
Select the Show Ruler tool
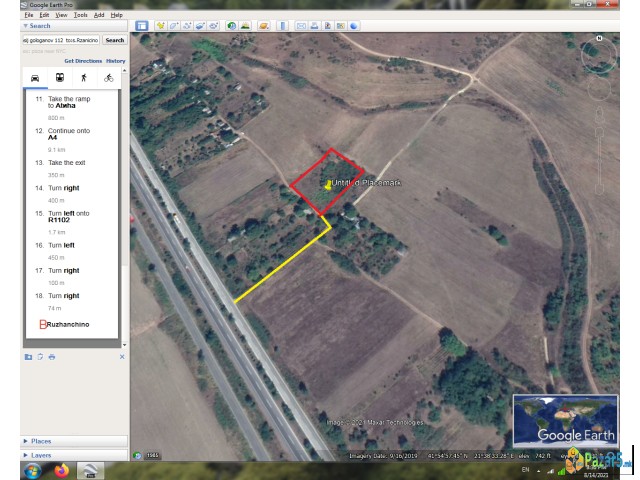(285, 25)
